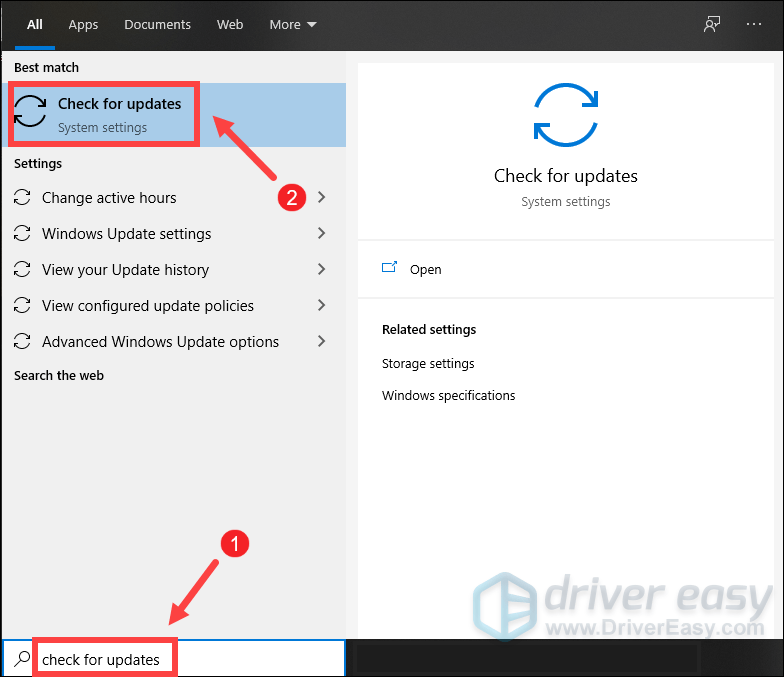
Task: Select the Web filter tab
Action: (230, 24)
